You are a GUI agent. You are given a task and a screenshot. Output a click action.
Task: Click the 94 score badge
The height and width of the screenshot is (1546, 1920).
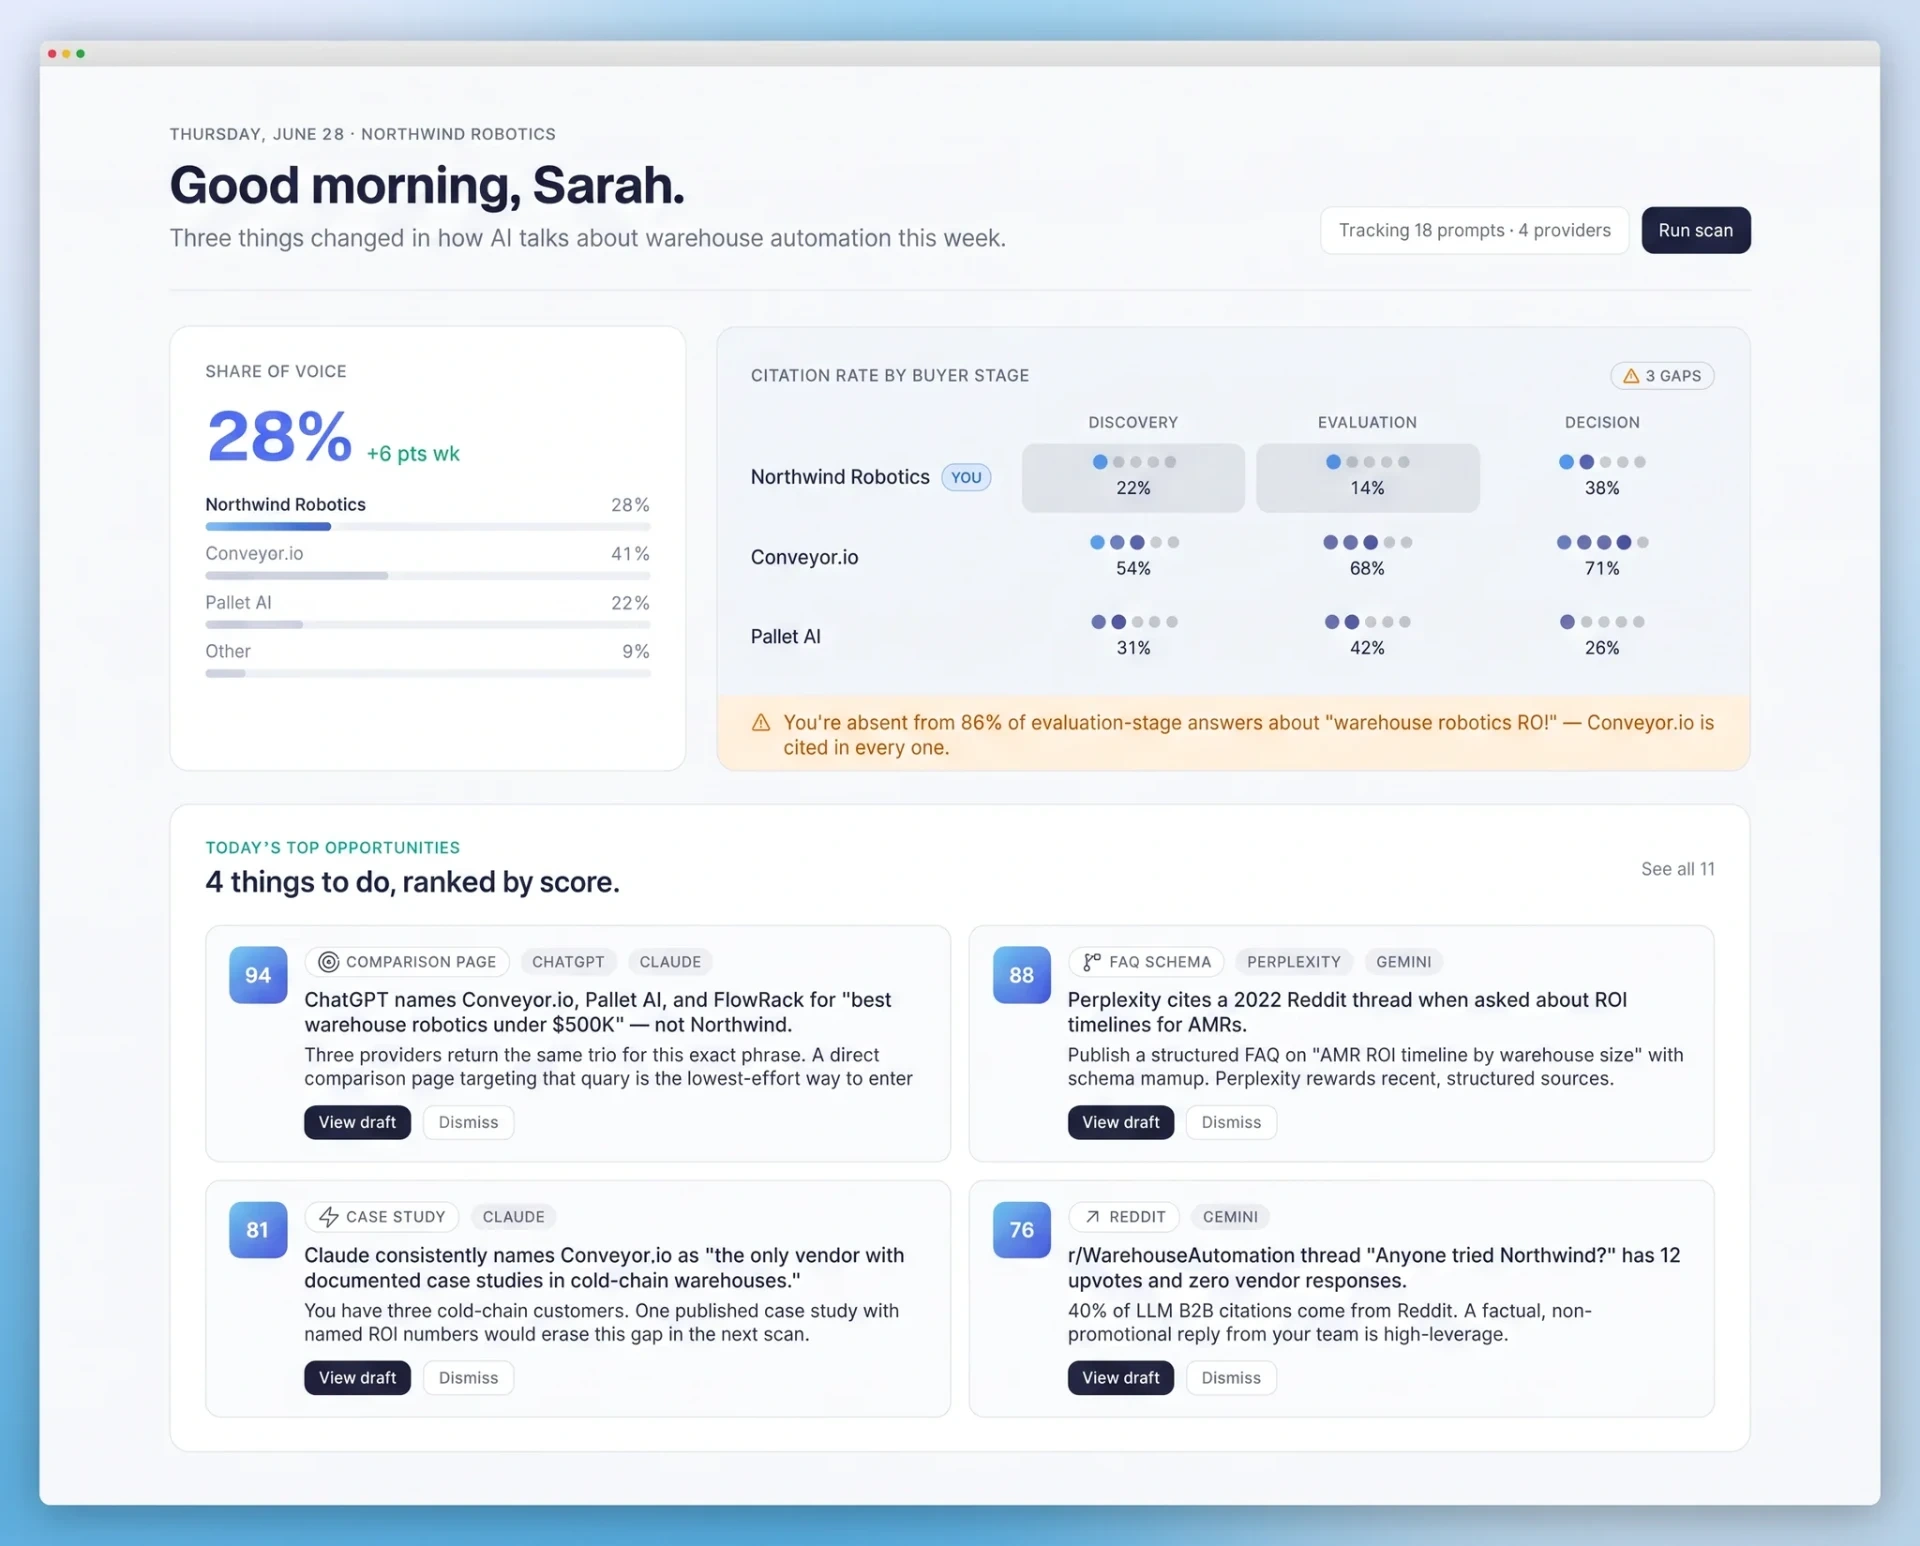(258, 975)
